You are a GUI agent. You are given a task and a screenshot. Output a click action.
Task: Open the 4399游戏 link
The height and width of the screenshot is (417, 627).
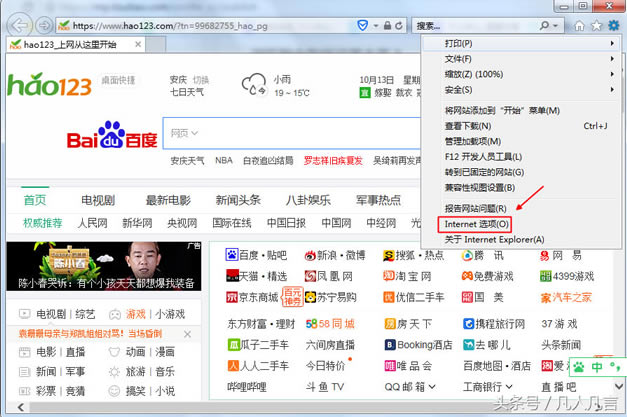click(567, 276)
